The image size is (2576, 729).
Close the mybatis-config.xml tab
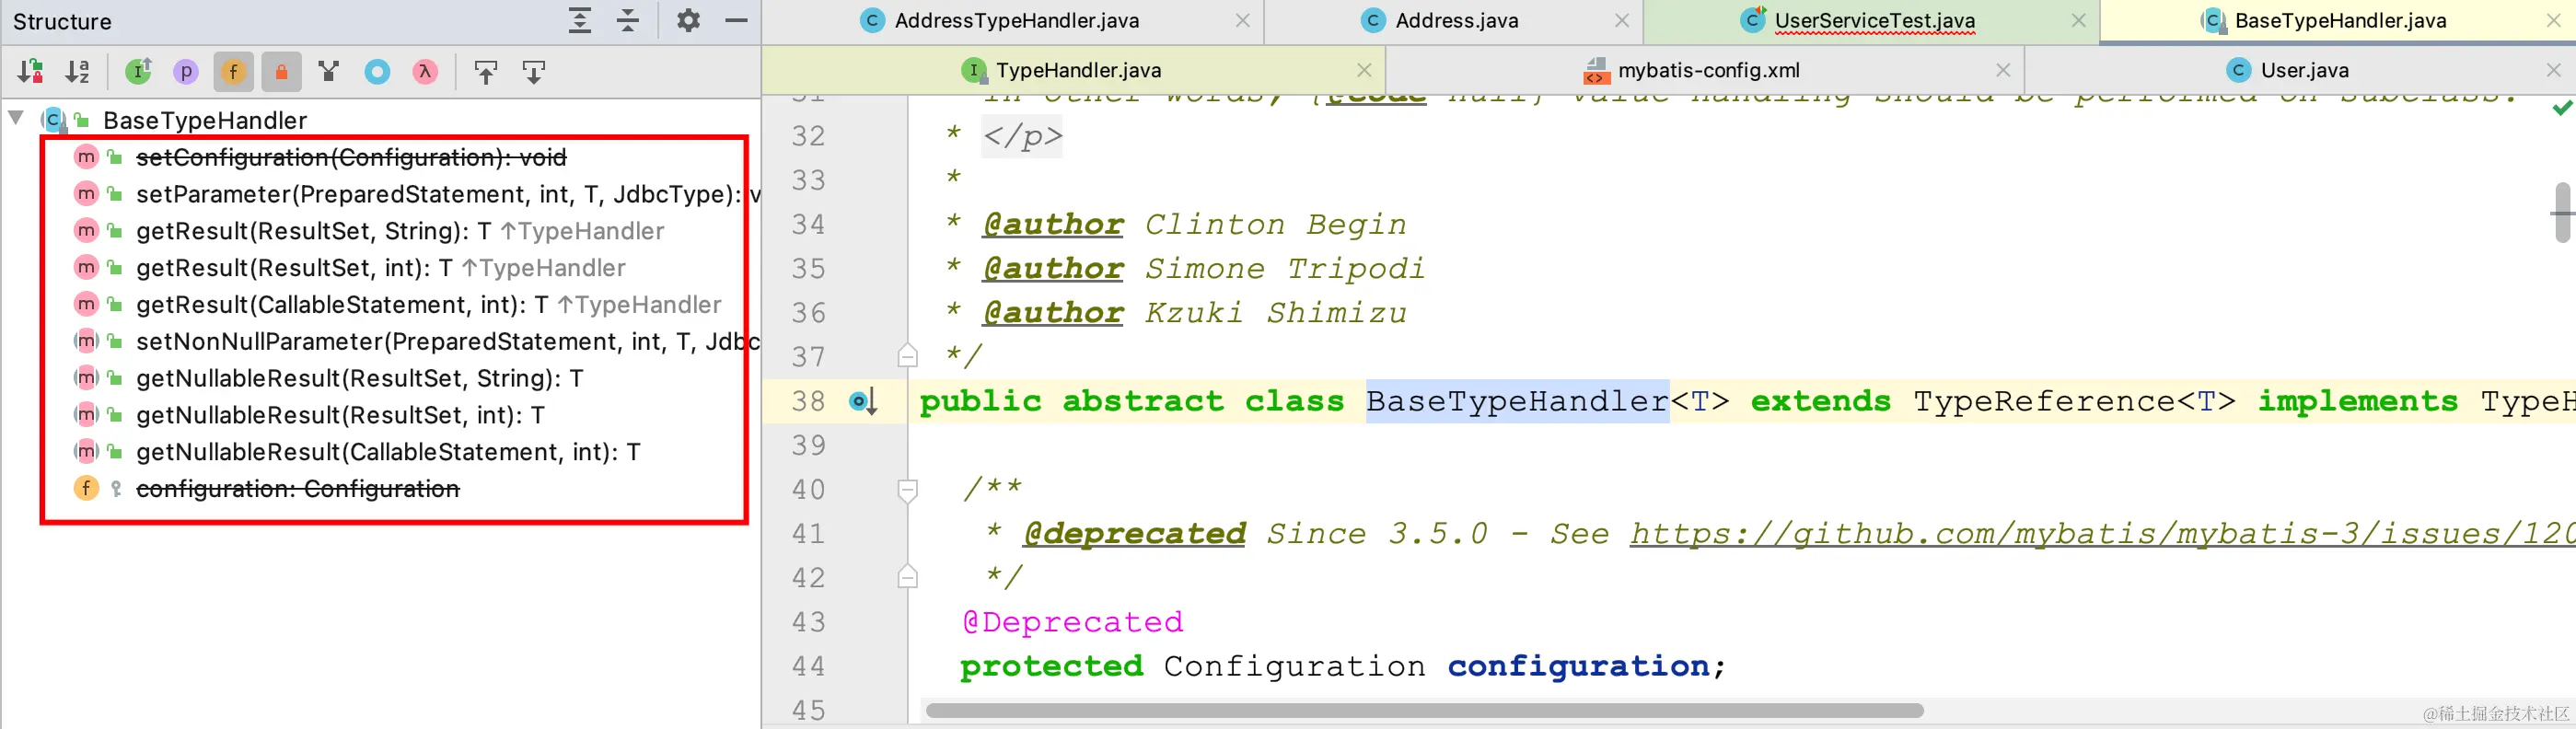(2002, 70)
